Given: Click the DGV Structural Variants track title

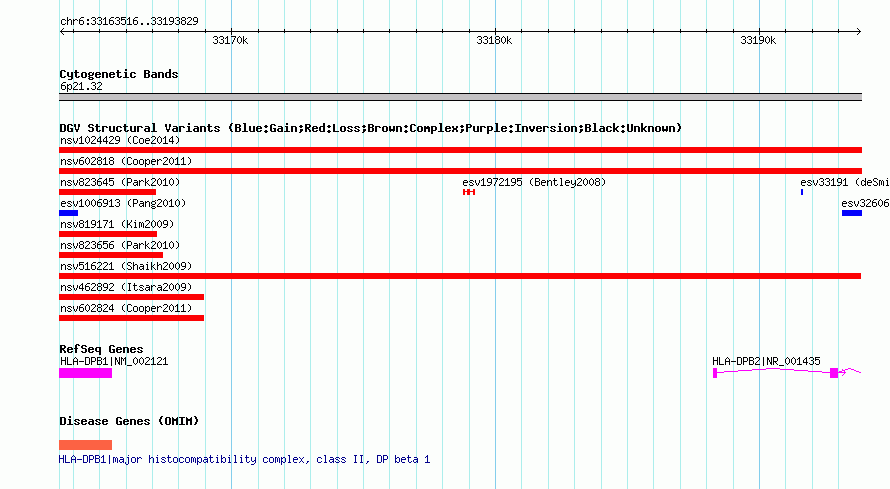Looking at the screenshot, I should [x=370, y=128].
